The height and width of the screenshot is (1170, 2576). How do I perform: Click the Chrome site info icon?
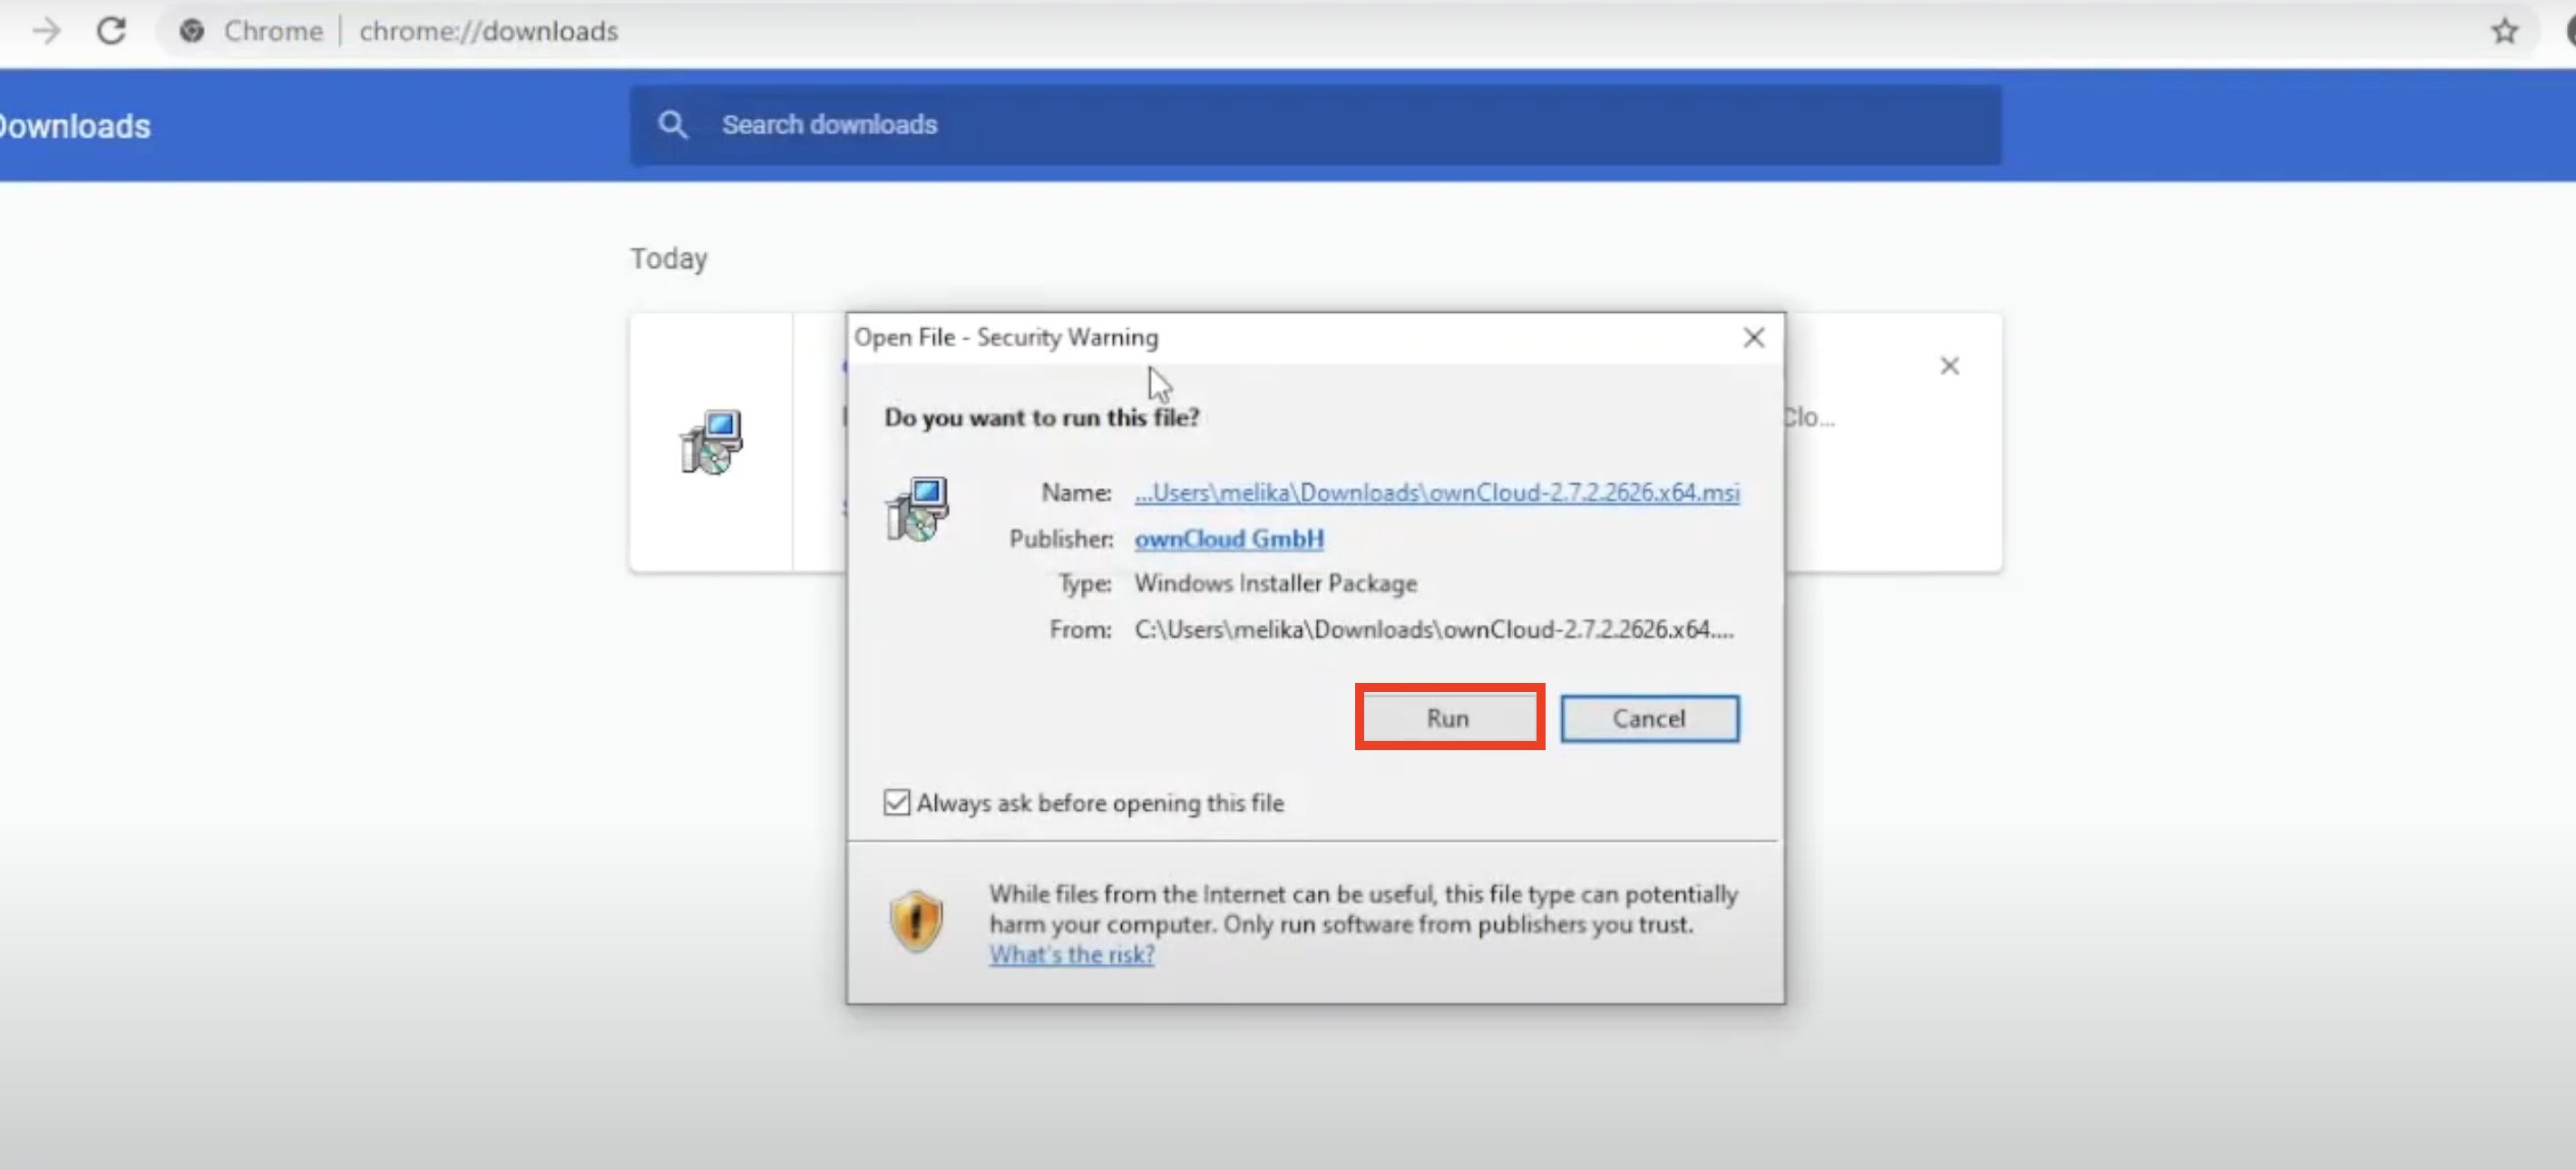[x=192, y=31]
